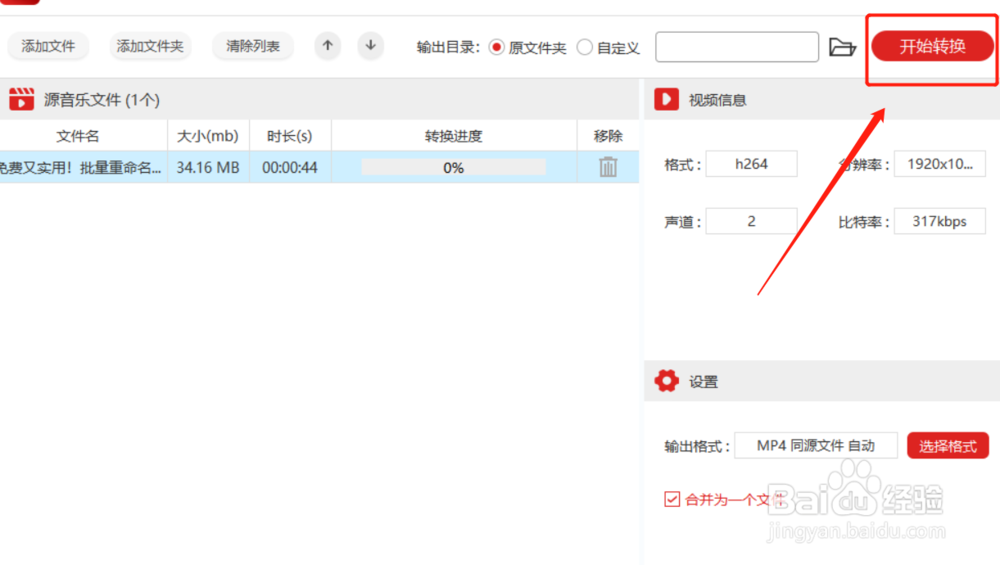This screenshot has width=1000, height=565.
Task: Click the 视频信息 panel title
Action: point(717,100)
